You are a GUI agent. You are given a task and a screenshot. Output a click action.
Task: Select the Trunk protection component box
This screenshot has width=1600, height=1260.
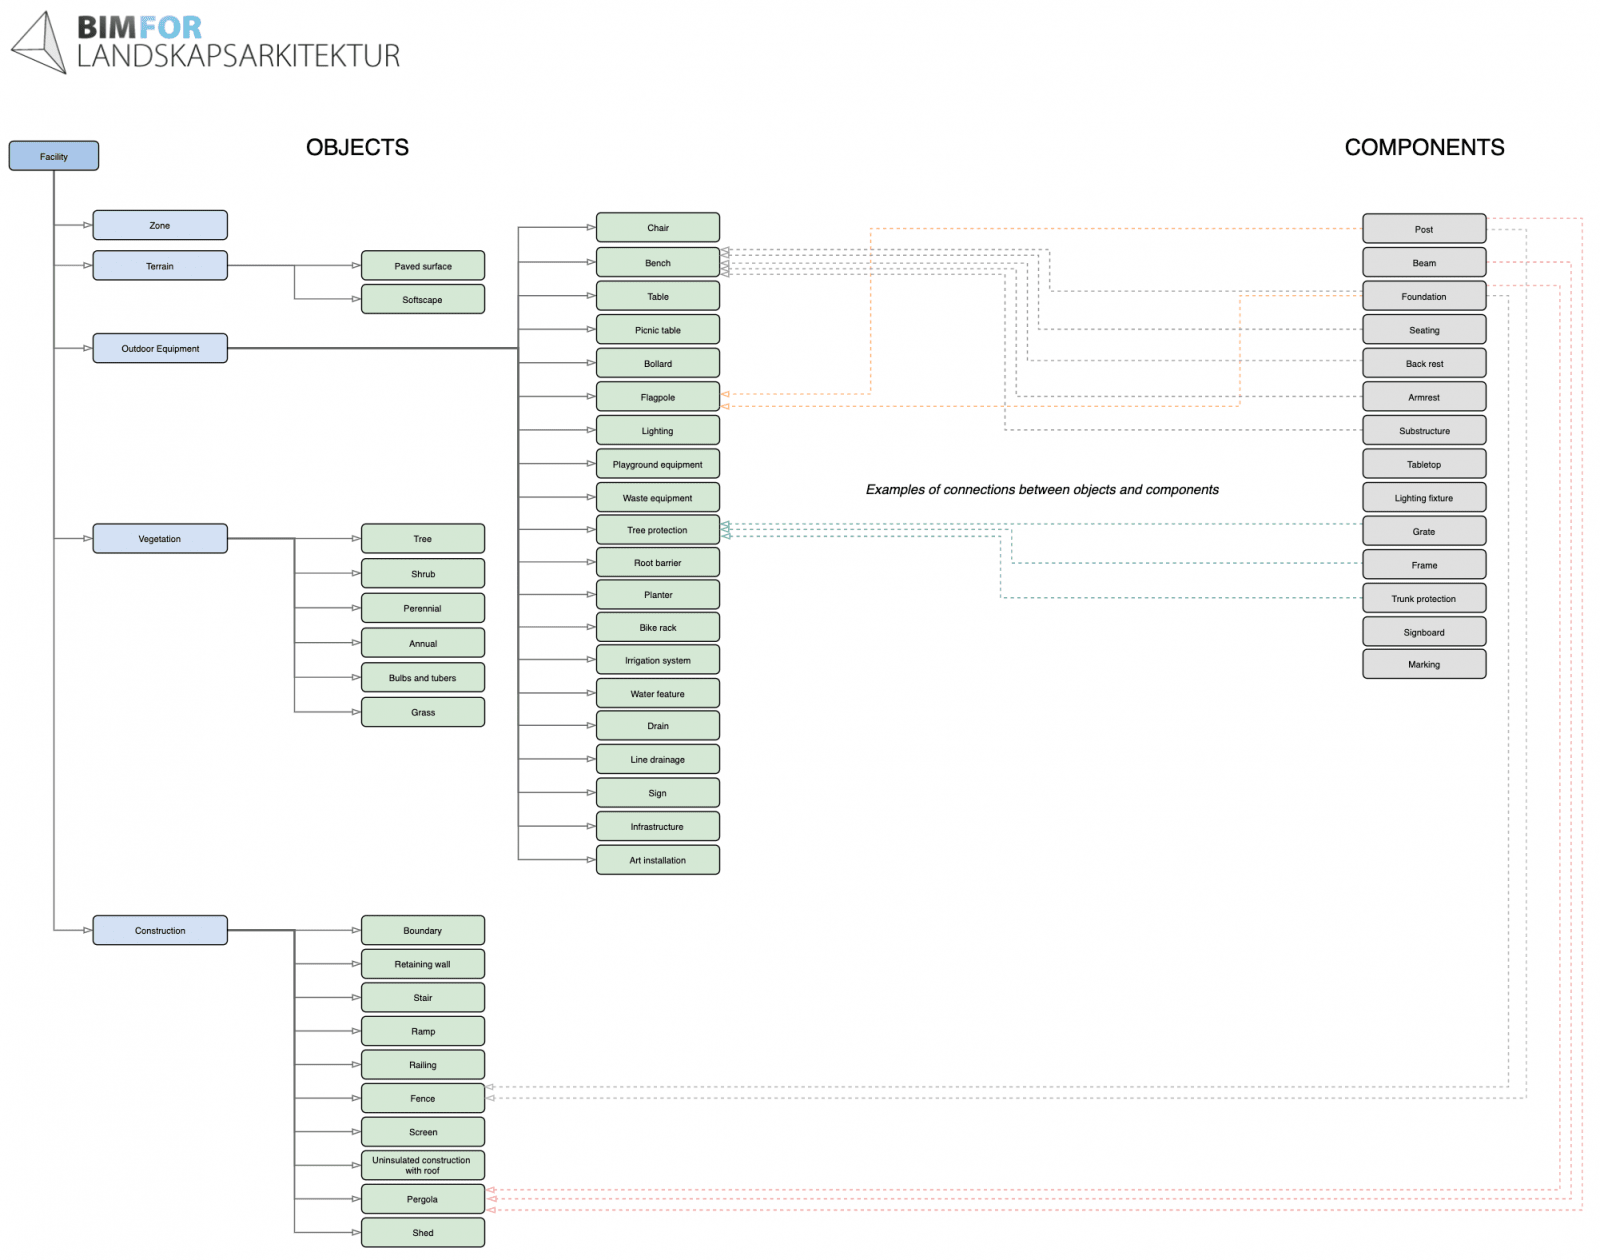[x=1424, y=598]
